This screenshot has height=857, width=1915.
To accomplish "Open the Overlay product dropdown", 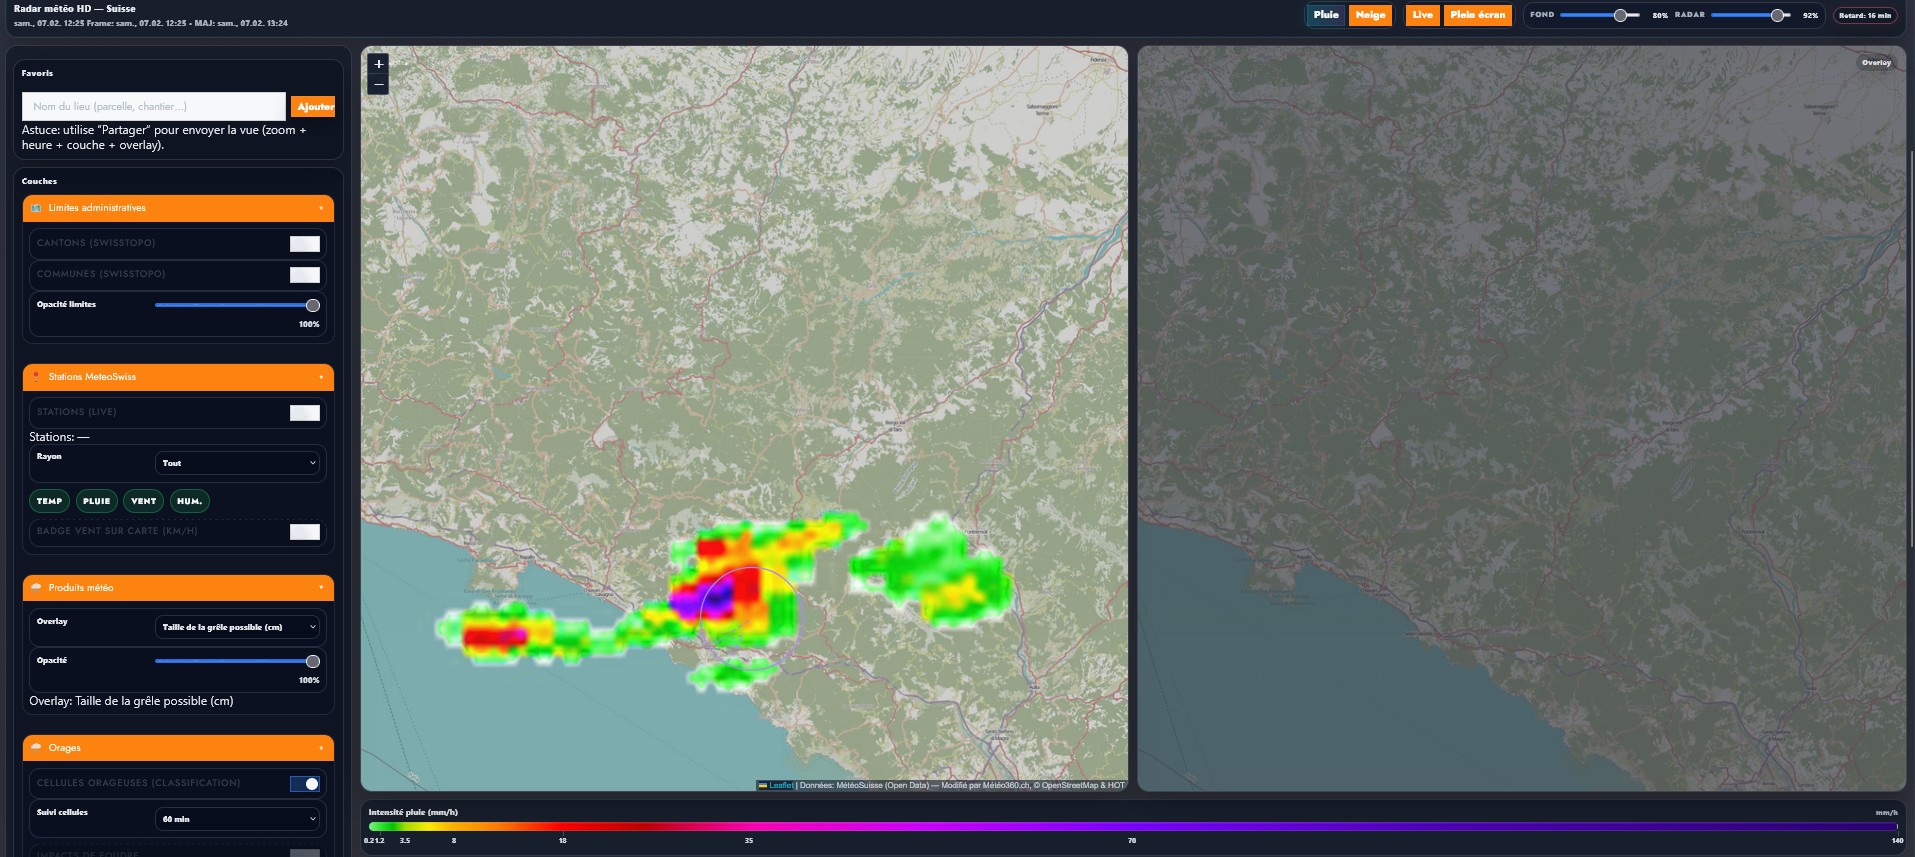I will pyautogui.click(x=238, y=628).
